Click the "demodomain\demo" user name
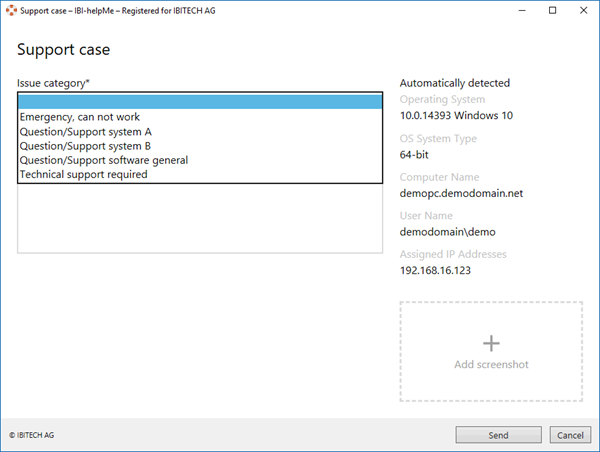 point(447,232)
